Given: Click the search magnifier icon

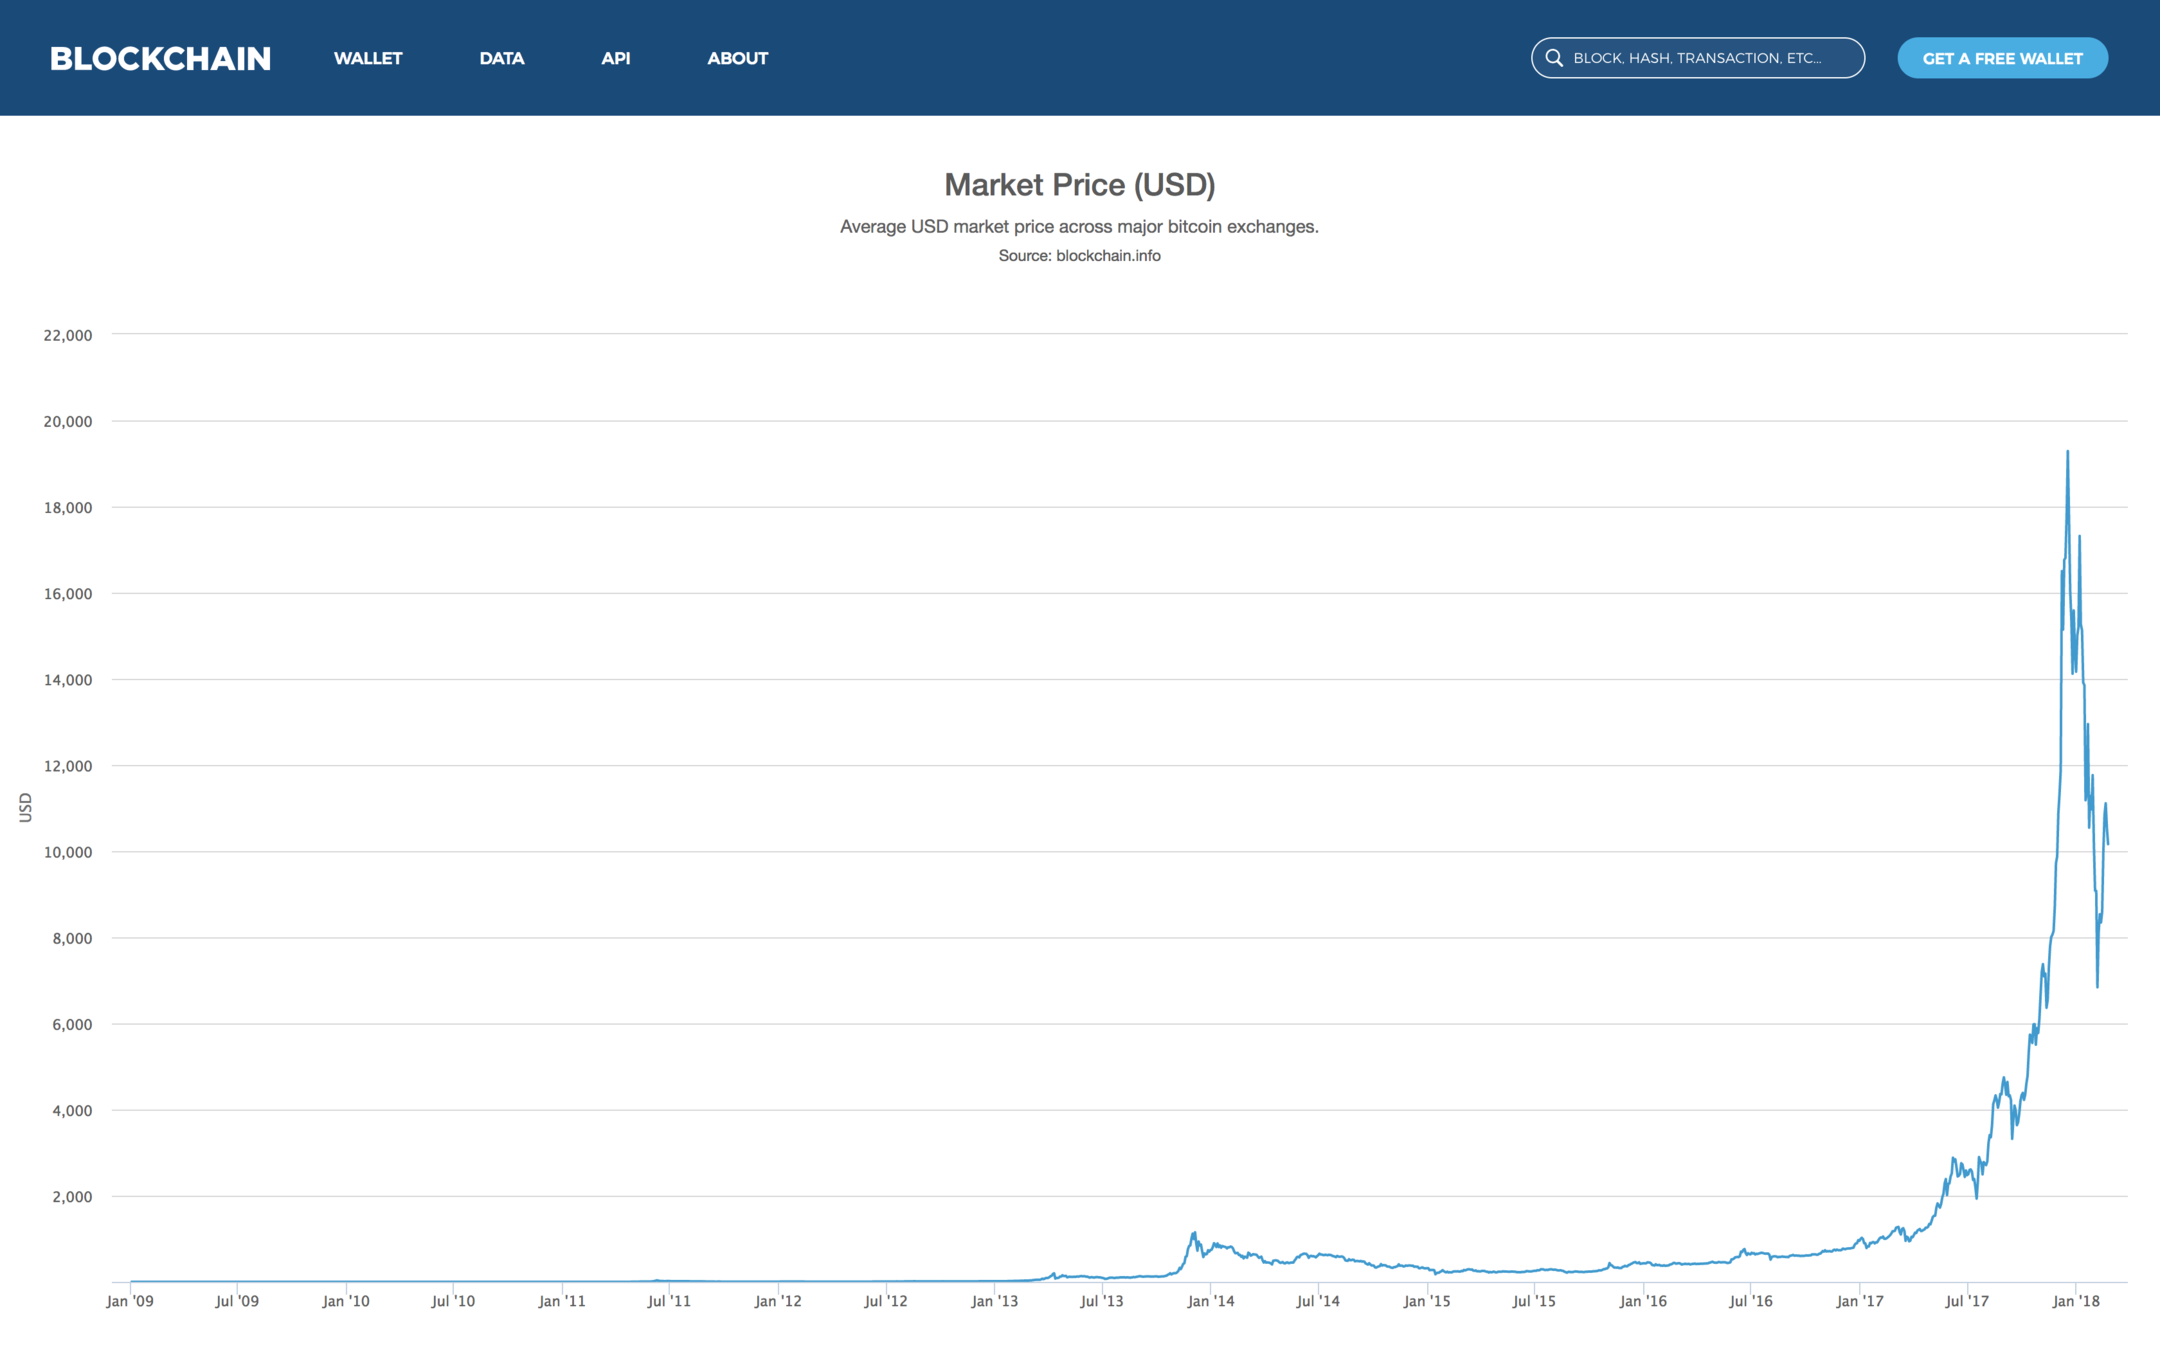Looking at the screenshot, I should 1554,58.
